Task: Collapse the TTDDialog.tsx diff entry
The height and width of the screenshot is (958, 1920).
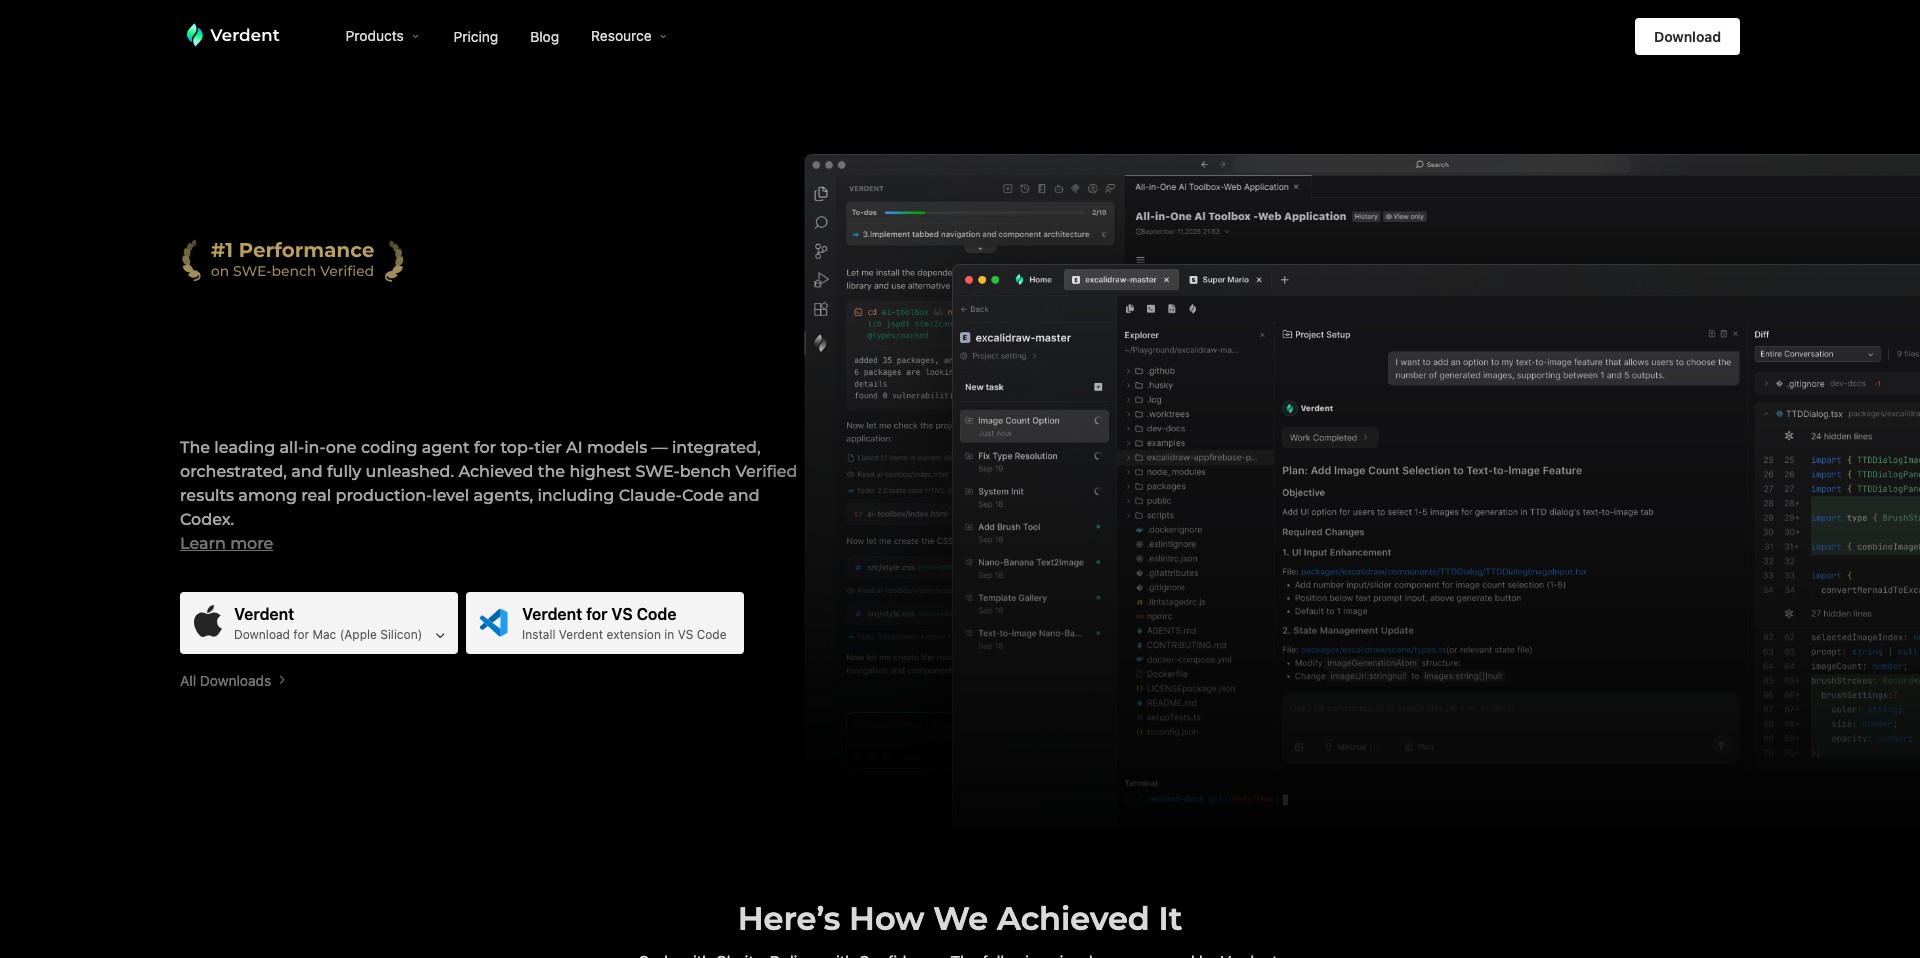Action: (x=1766, y=414)
